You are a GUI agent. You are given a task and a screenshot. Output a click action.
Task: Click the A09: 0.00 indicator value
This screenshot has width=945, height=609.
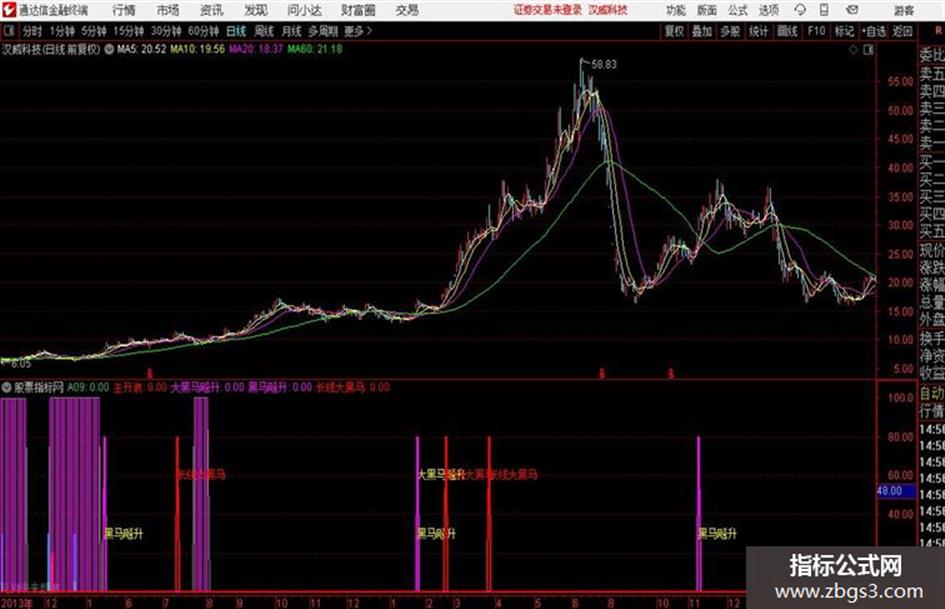click(88, 387)
